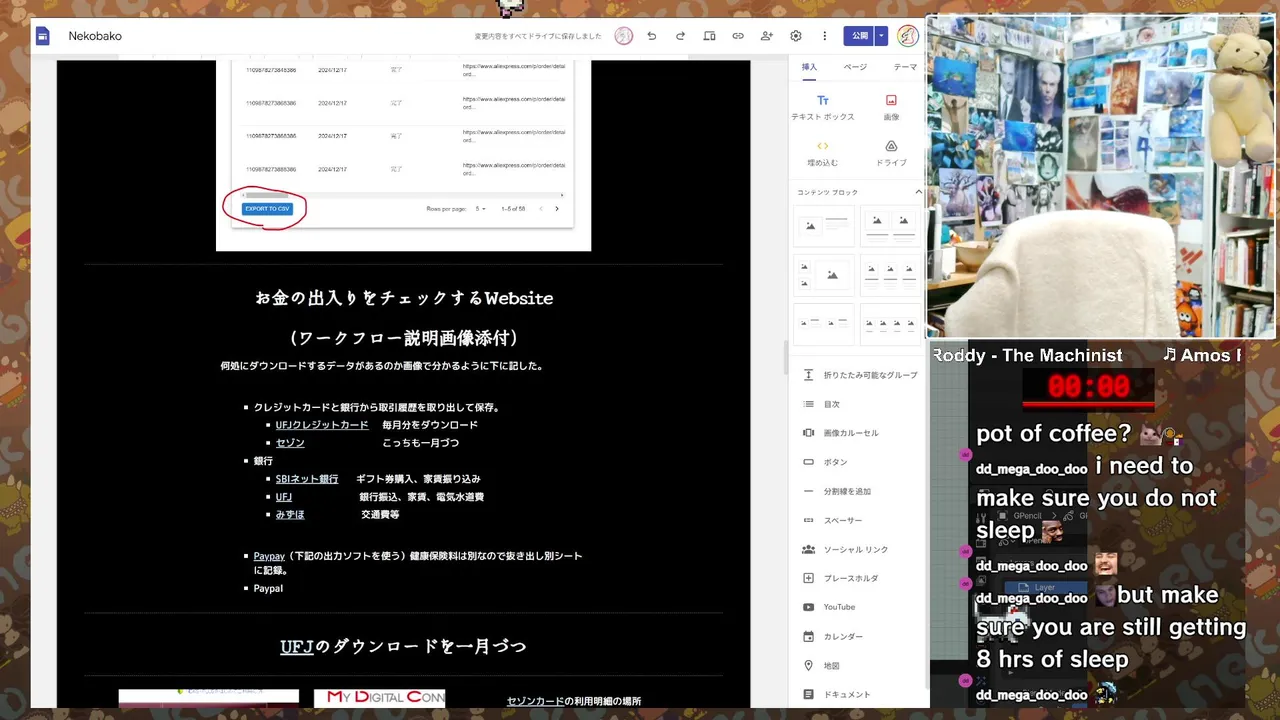Click the collaborator avatar in toolbar
The image size is (1280, 720).
tap(624, 36)
